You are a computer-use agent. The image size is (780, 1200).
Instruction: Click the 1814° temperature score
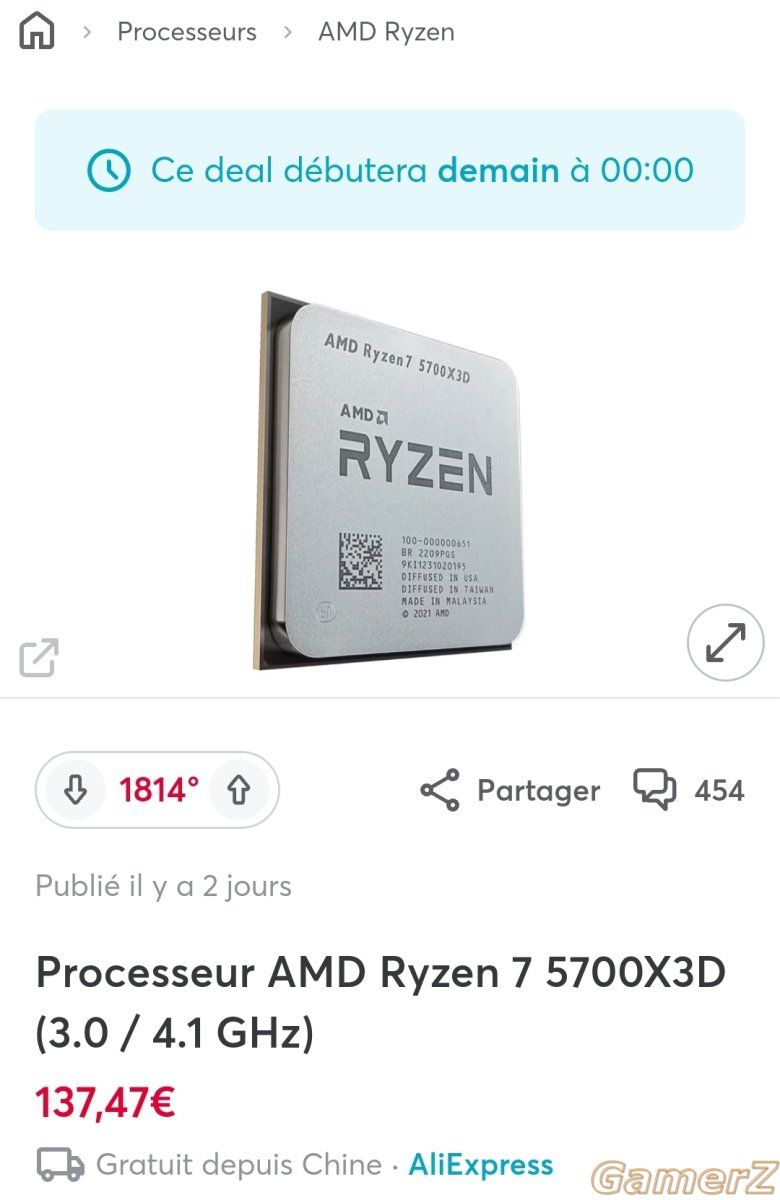pyautogui.click(x=159, y=791)
